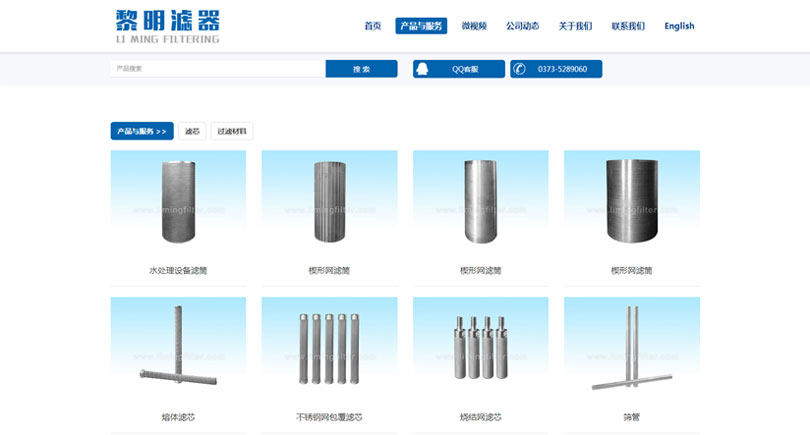Open the 烧结网滤芯 product thumbnail

click(x=480, y=350)
